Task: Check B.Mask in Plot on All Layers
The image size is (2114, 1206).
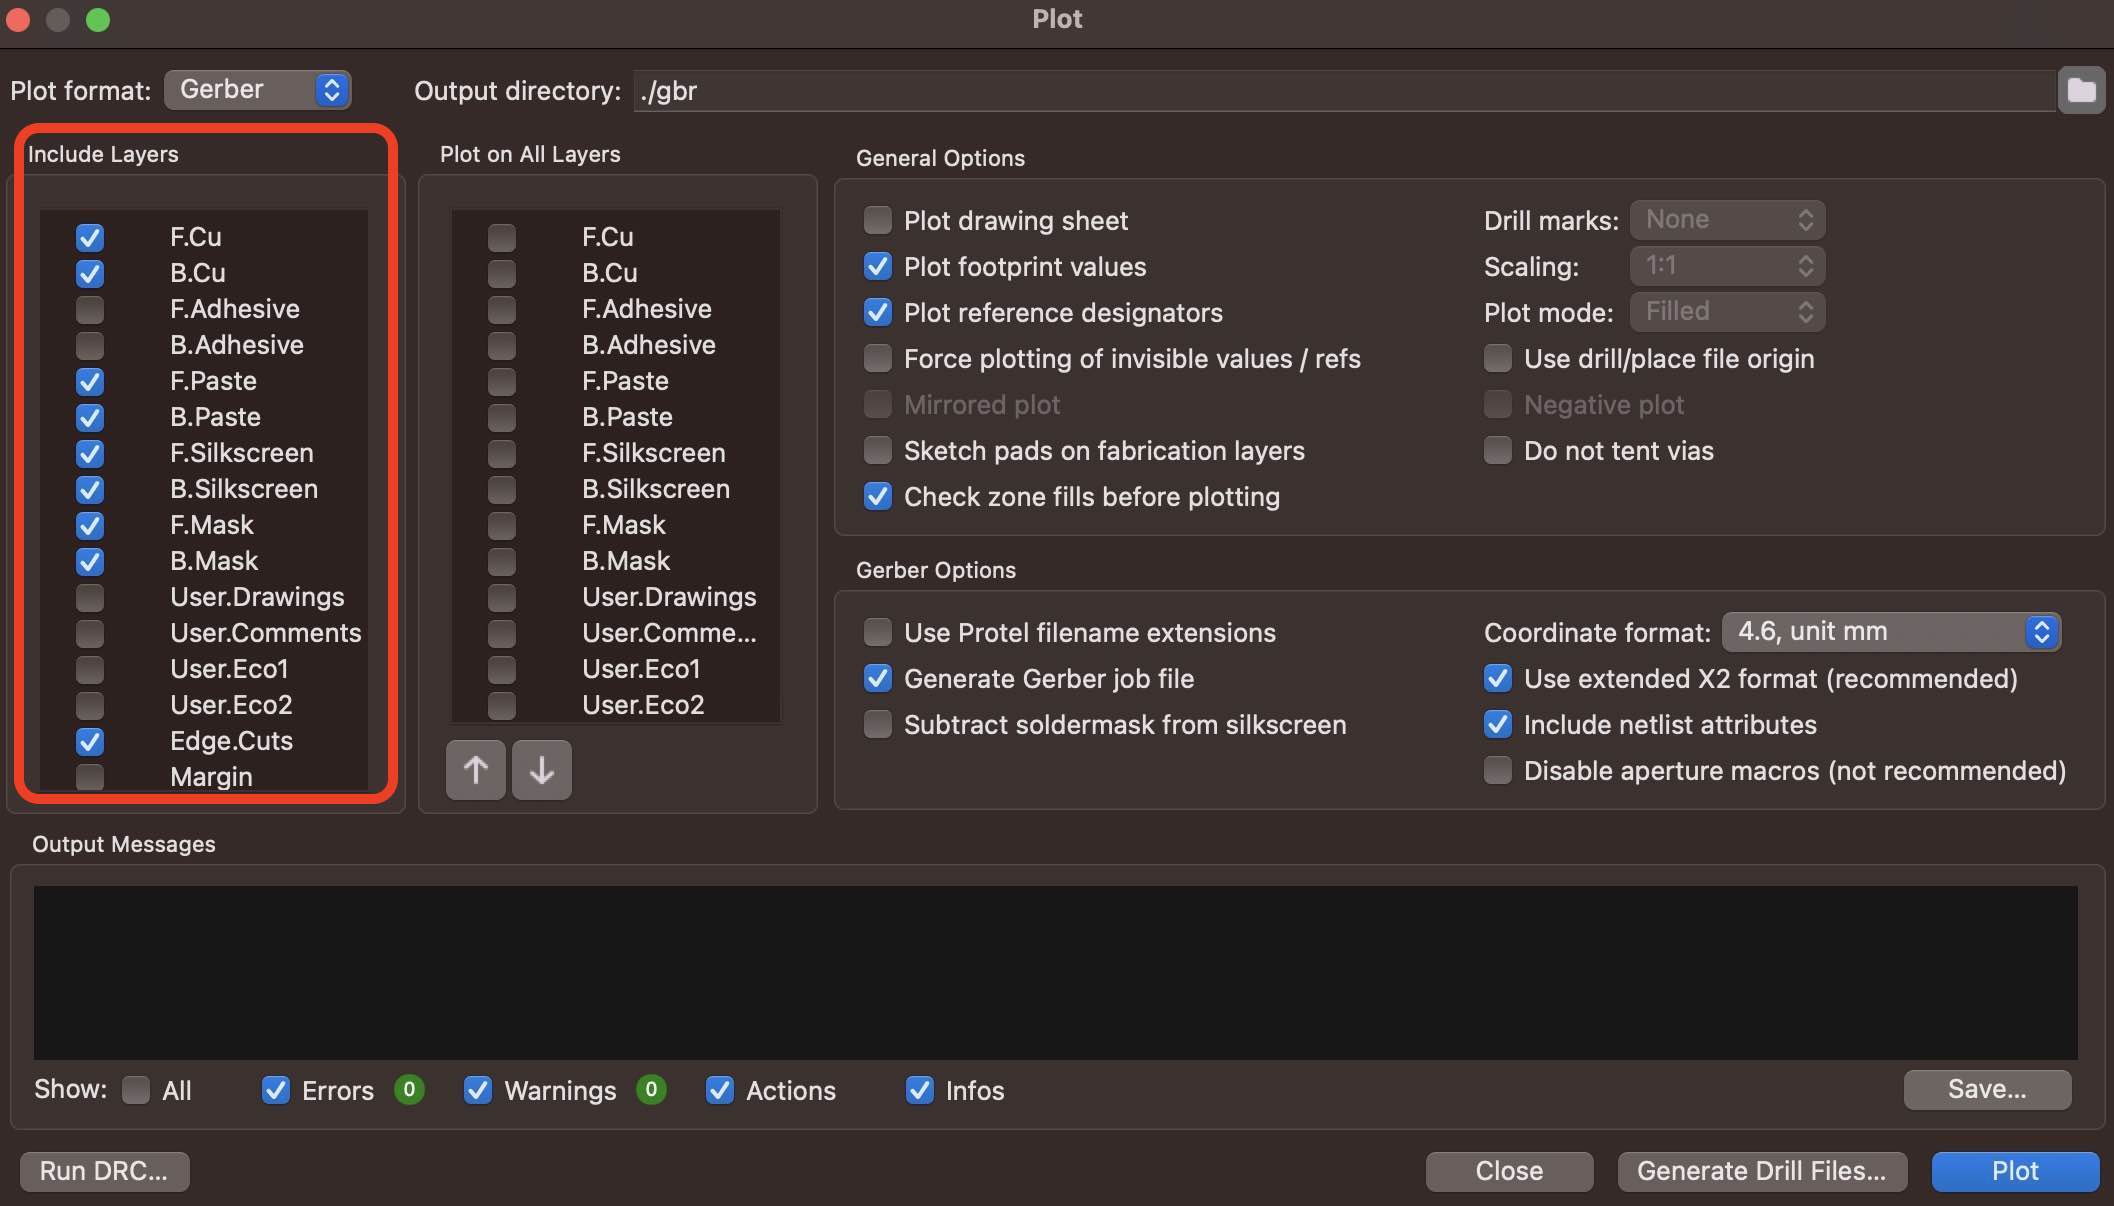Action: pos(502,561)
